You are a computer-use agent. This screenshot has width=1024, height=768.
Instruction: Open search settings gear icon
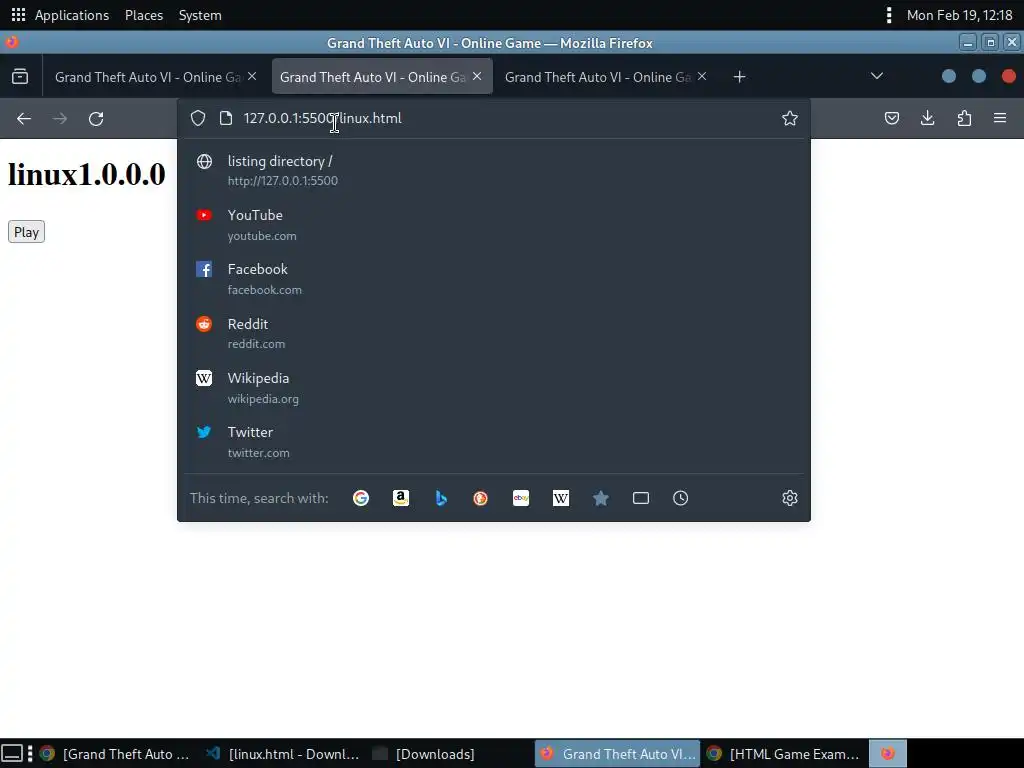pyautogui.click(x=790, y=498)
